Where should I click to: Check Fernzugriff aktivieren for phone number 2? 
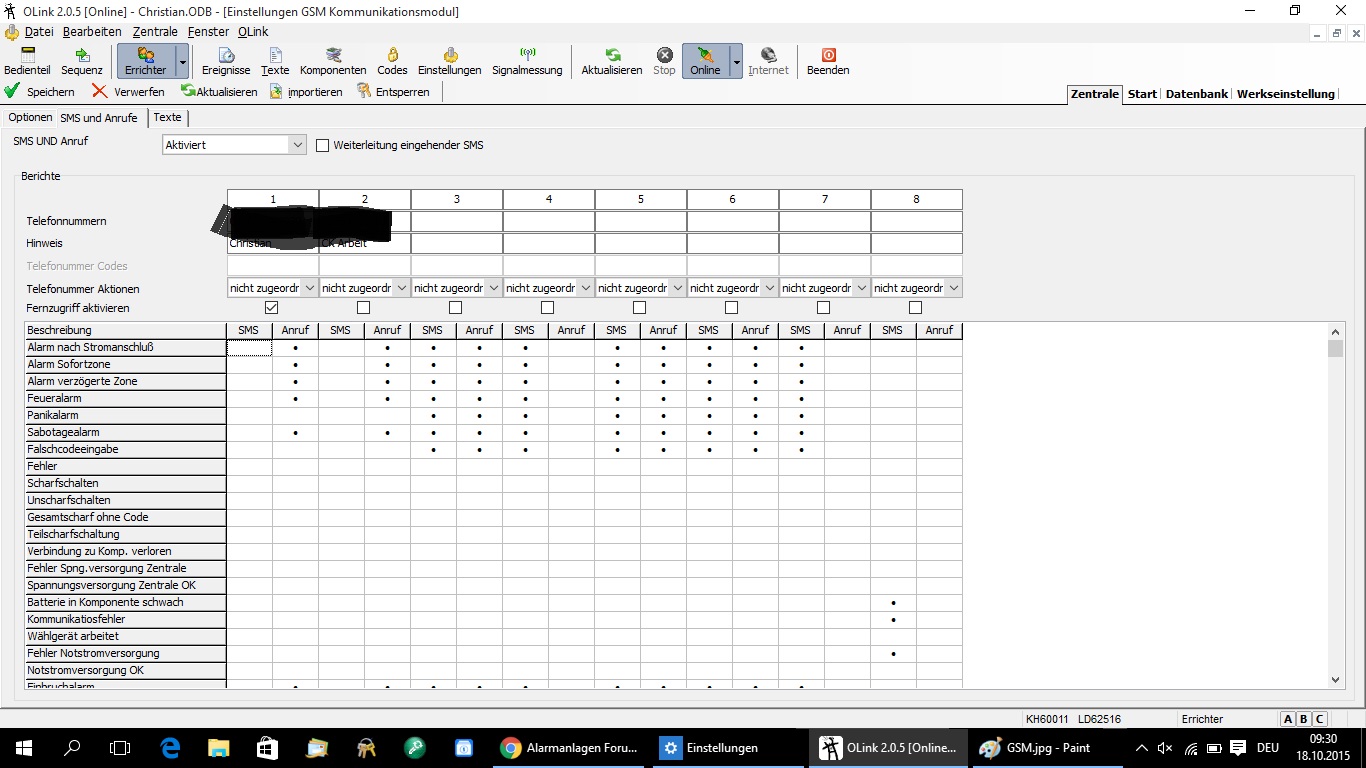(x=363, y=308)
